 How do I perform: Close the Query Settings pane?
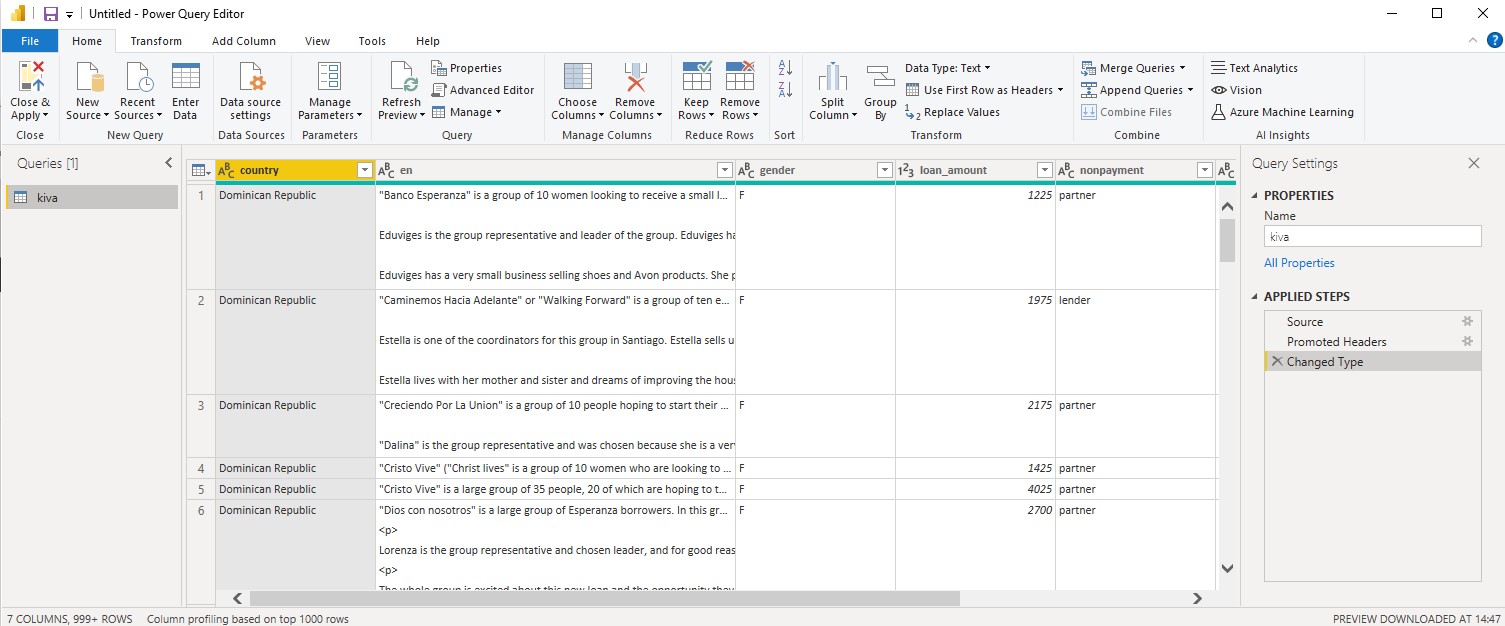coord(1473,163)
